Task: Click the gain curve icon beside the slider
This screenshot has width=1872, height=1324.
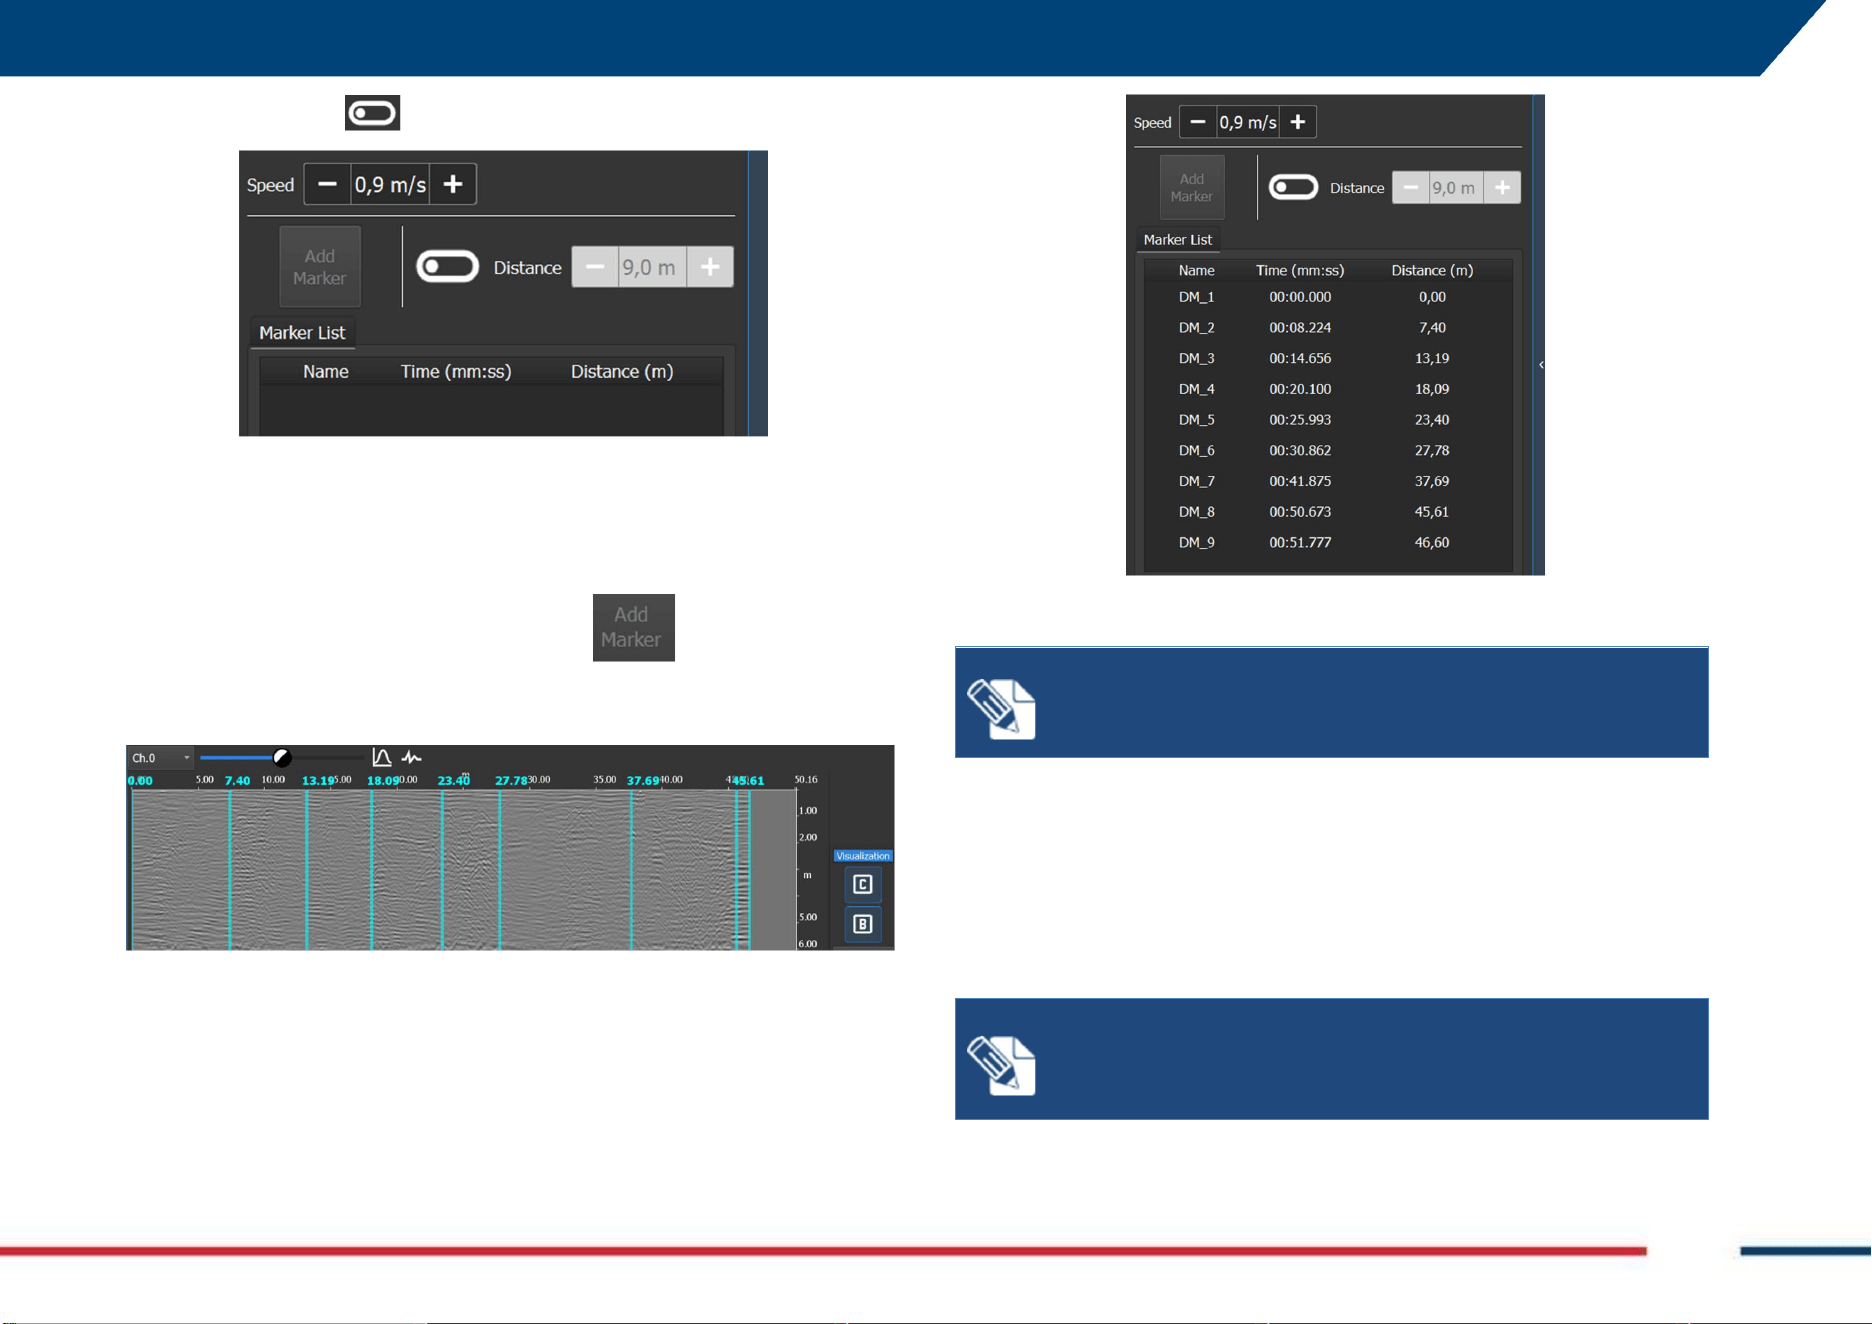Action: point(382,758)
